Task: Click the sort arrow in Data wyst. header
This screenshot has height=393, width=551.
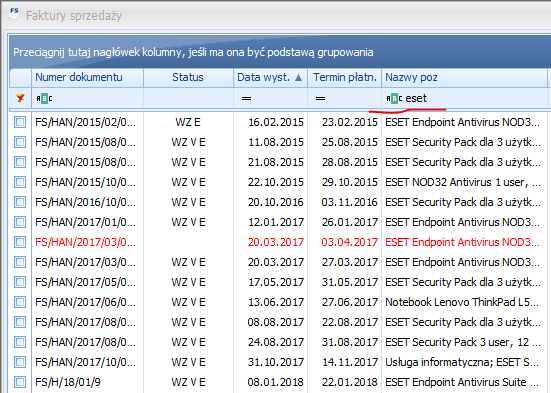Action: (x=298, y=77)
